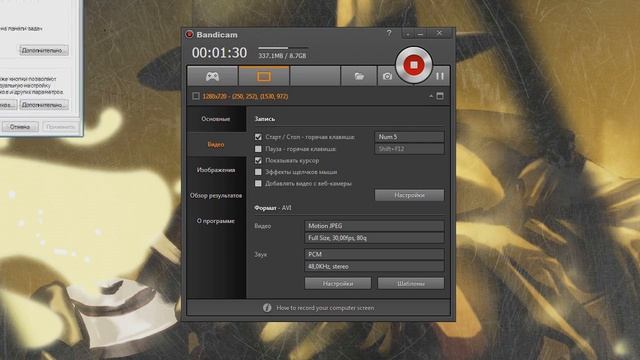Open the Основные tab
640x360 pixels.
216,119
